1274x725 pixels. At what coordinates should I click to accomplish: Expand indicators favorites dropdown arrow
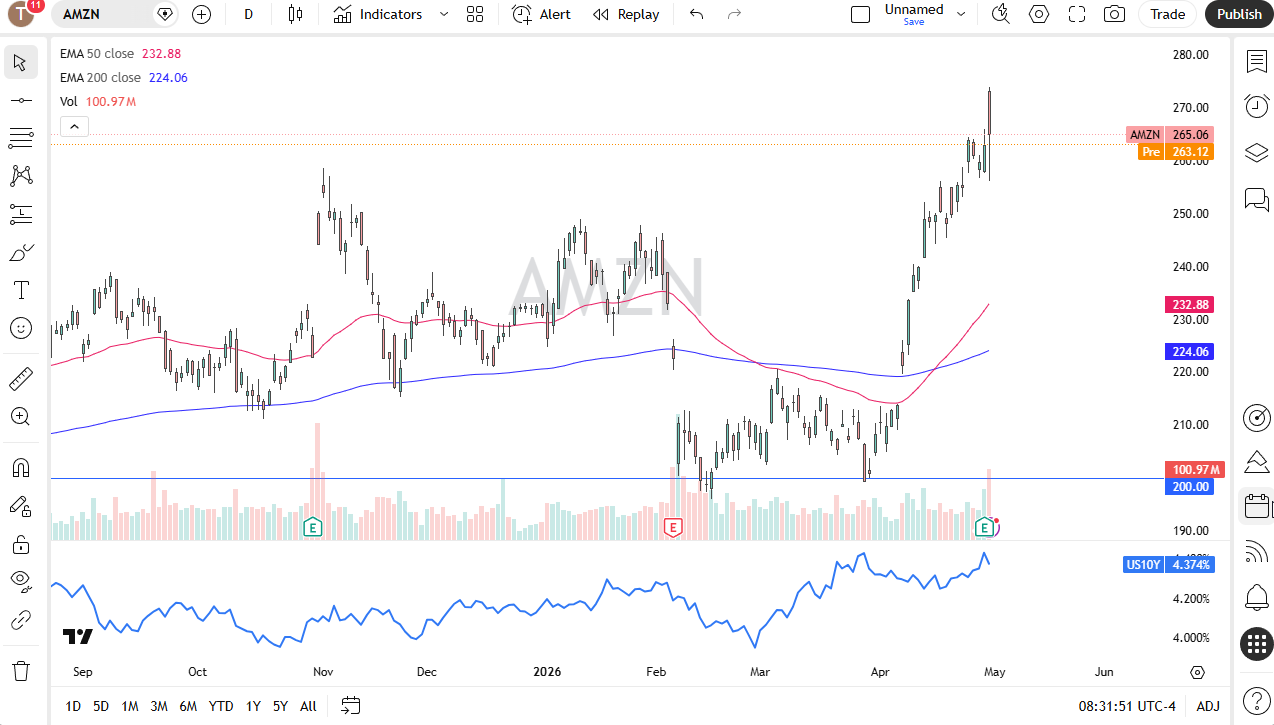point(444,14)
